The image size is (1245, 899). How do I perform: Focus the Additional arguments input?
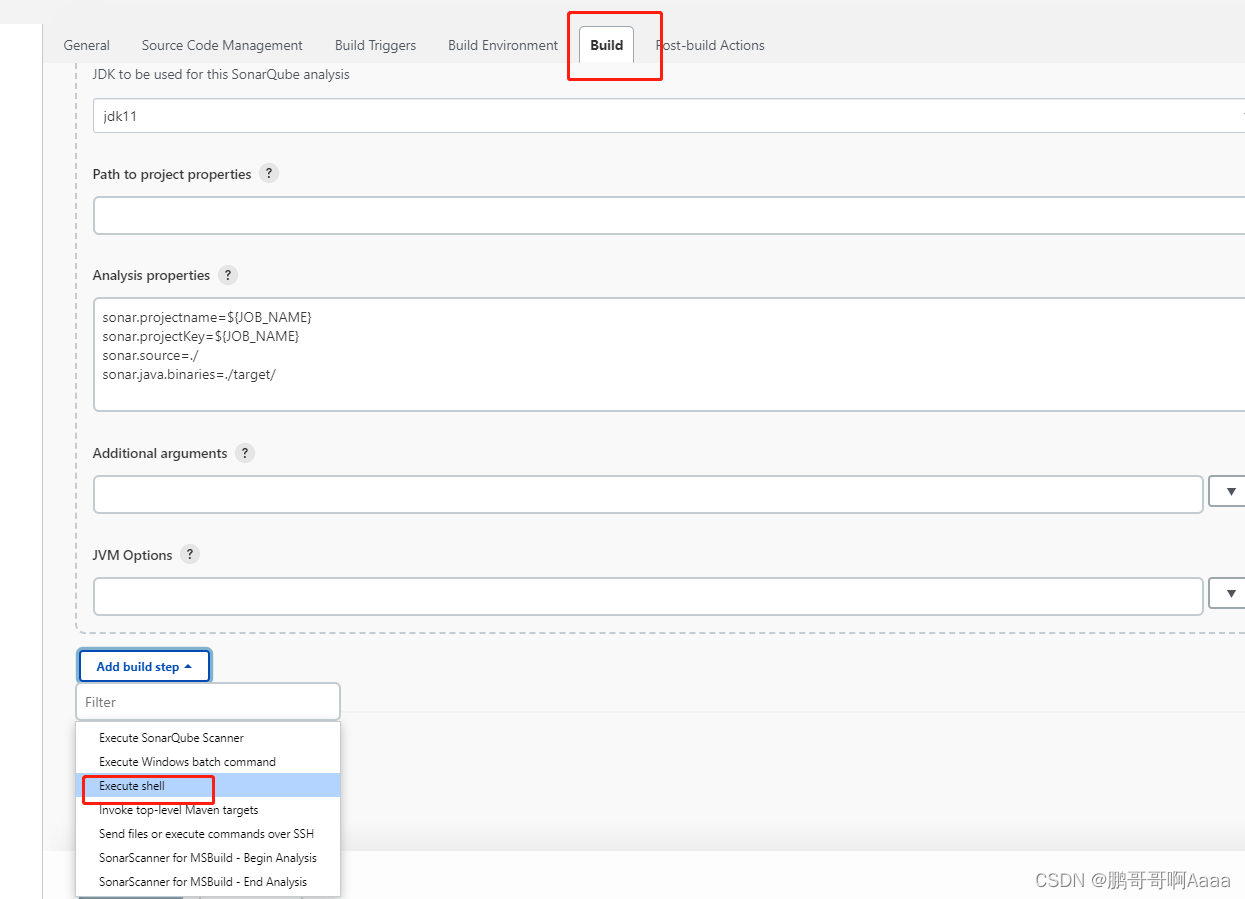pyautogui.click(x=648, y=494)
